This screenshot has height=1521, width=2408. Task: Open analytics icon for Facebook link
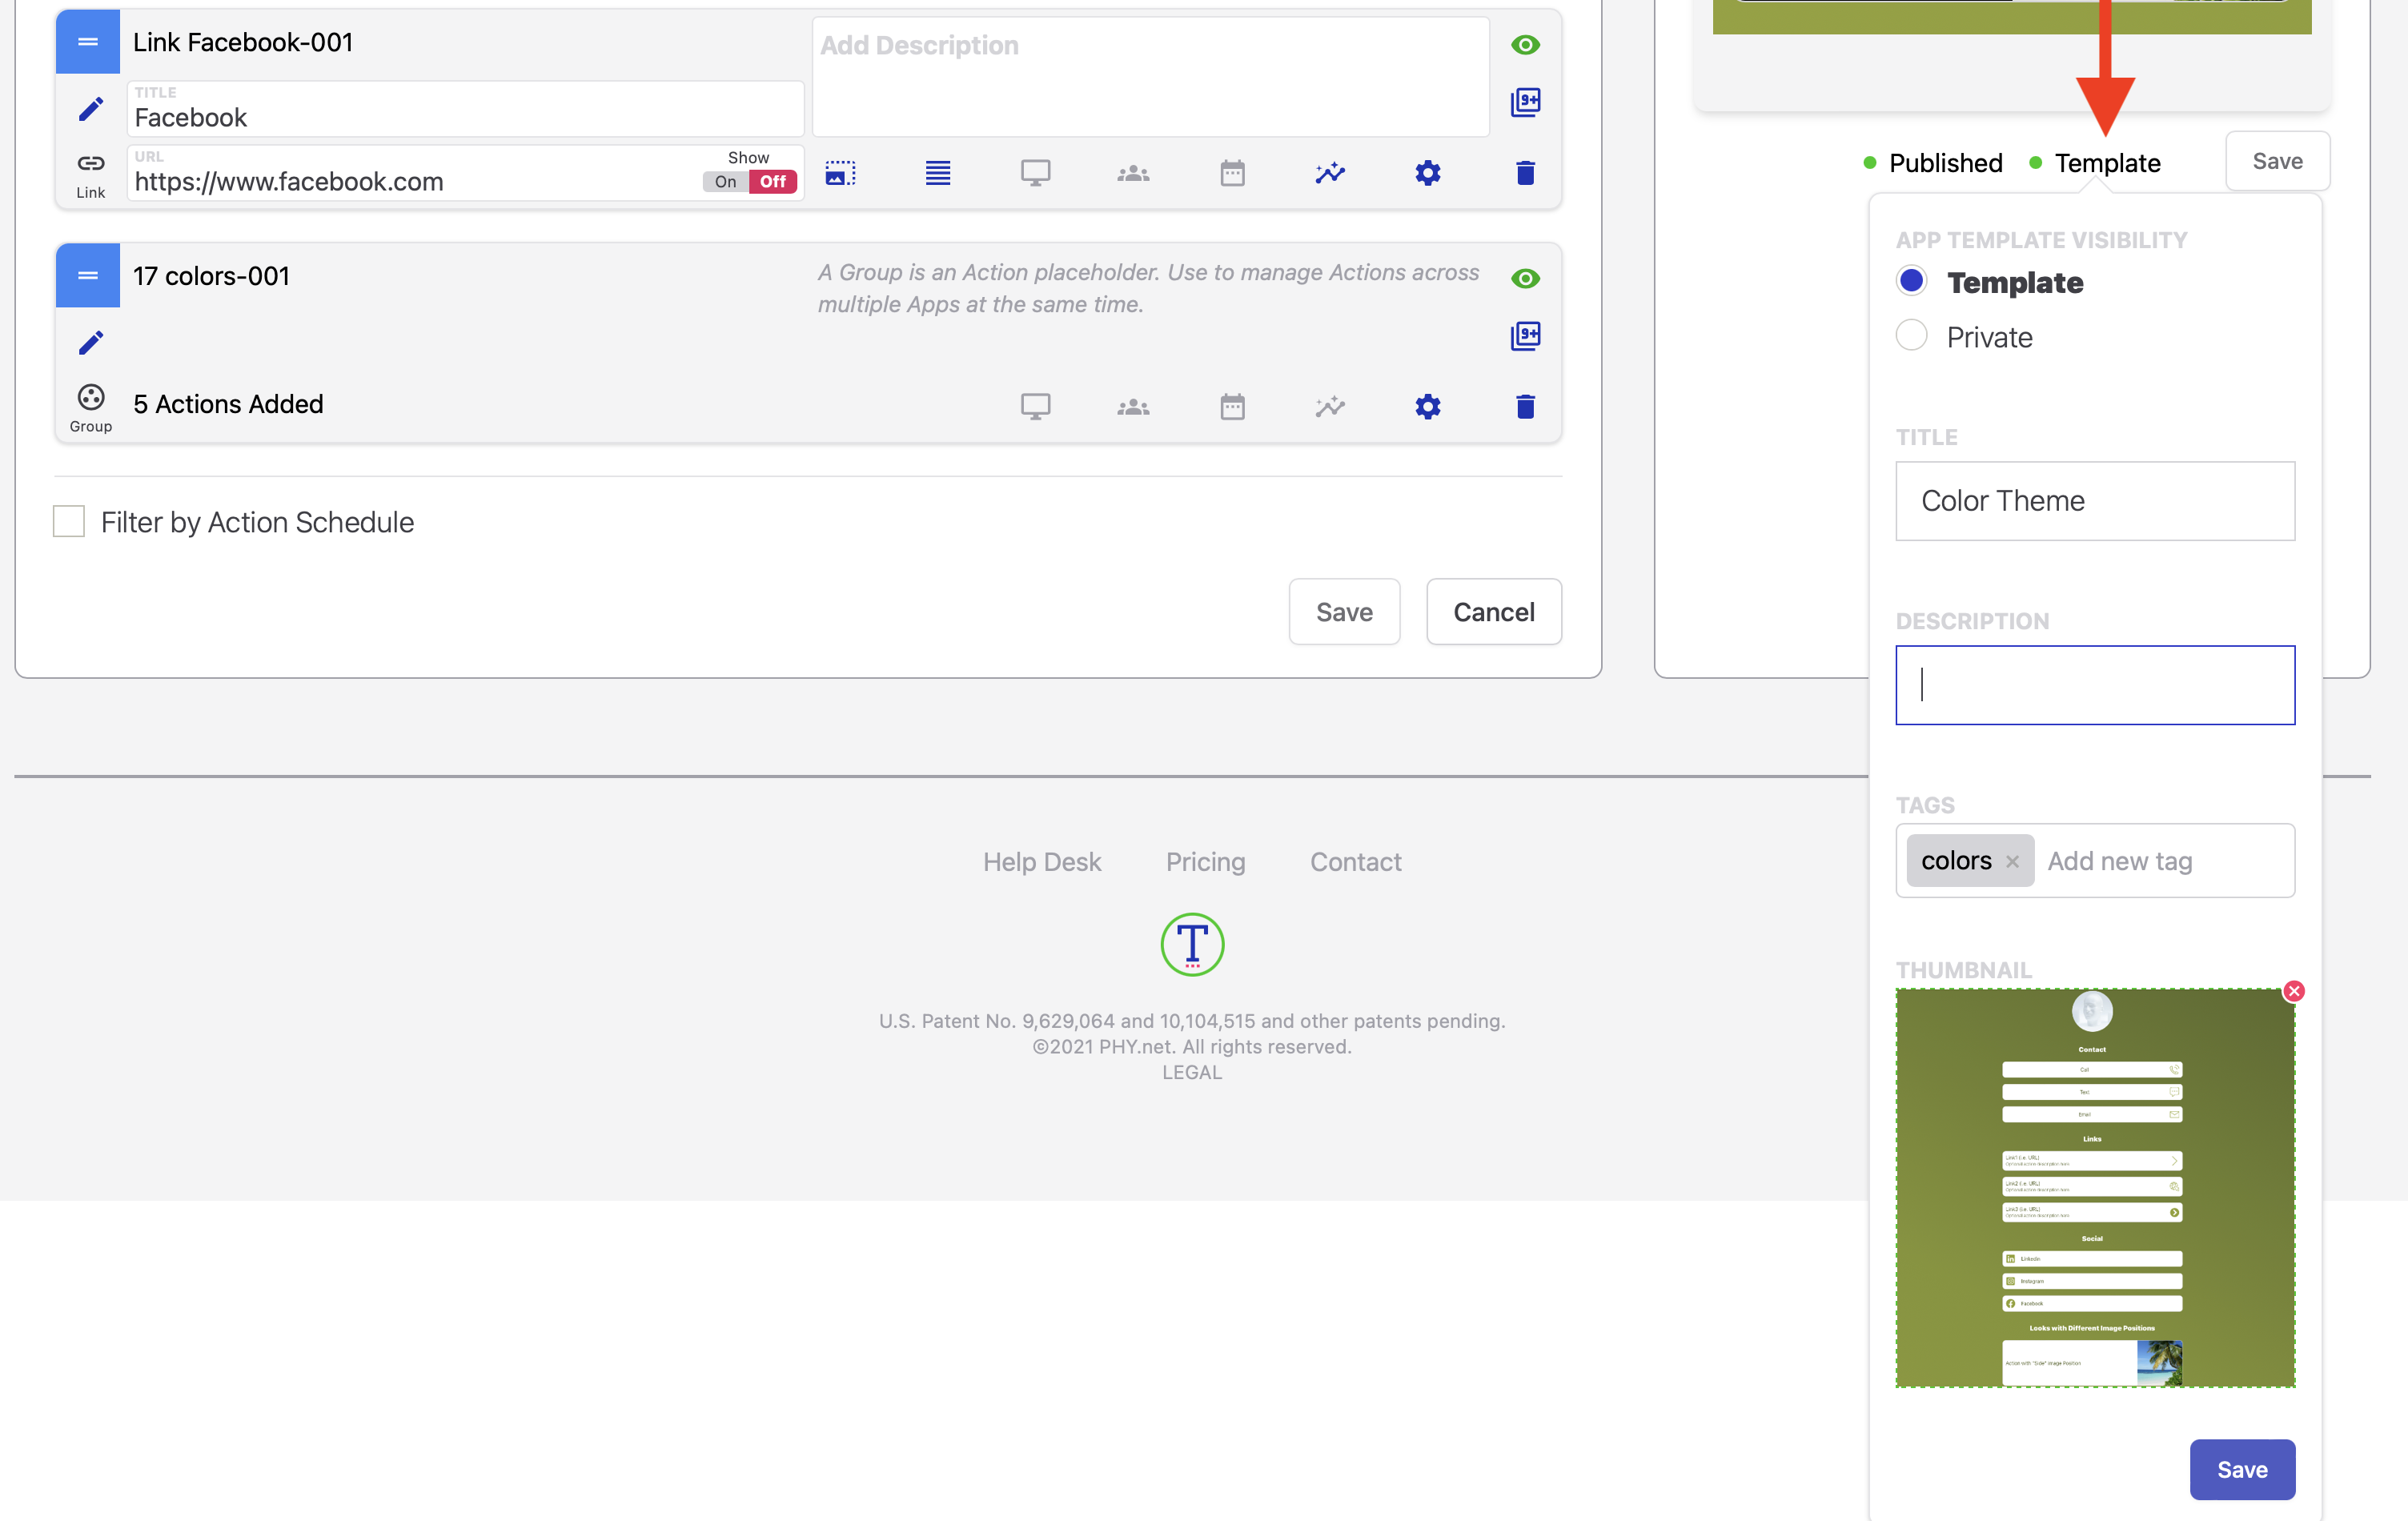tap(1329, 173)
